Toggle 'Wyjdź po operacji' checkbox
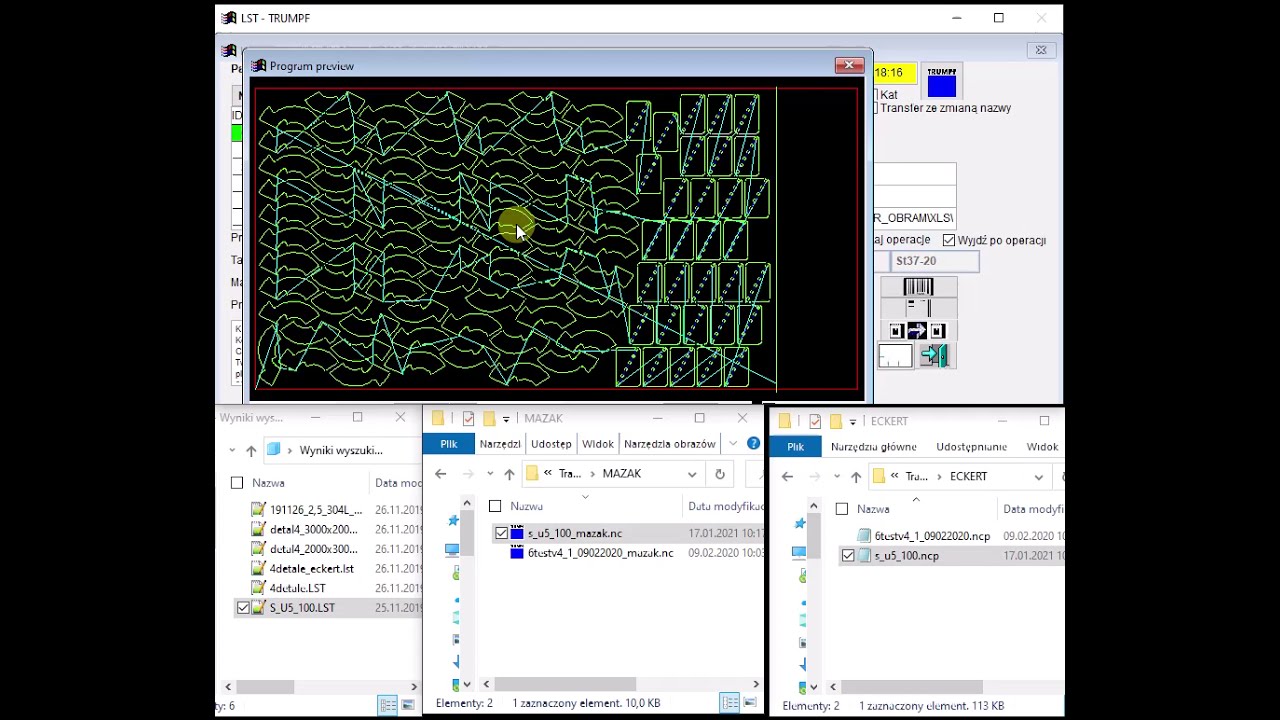 point(949,240)
